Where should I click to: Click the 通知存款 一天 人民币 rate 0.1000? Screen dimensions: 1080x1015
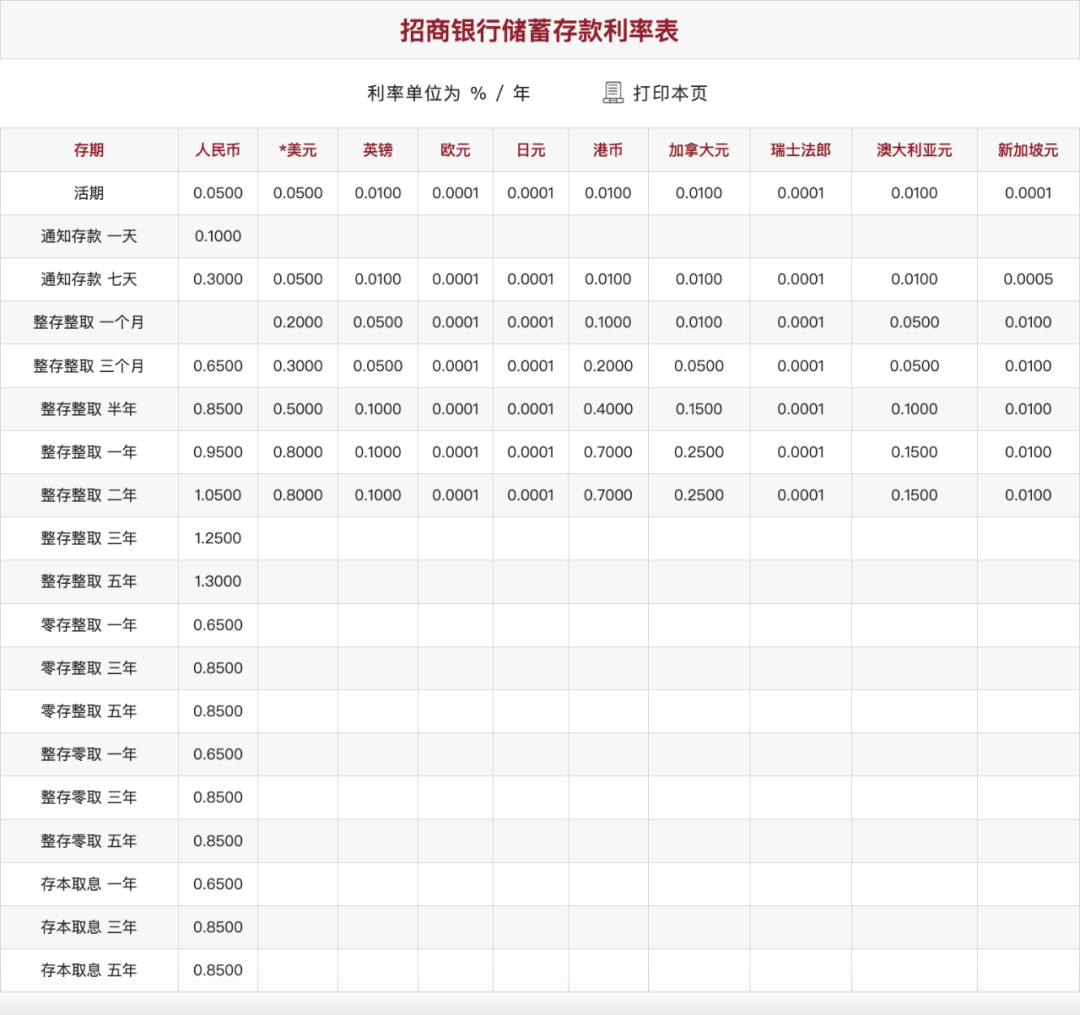(x=218, y=236)
